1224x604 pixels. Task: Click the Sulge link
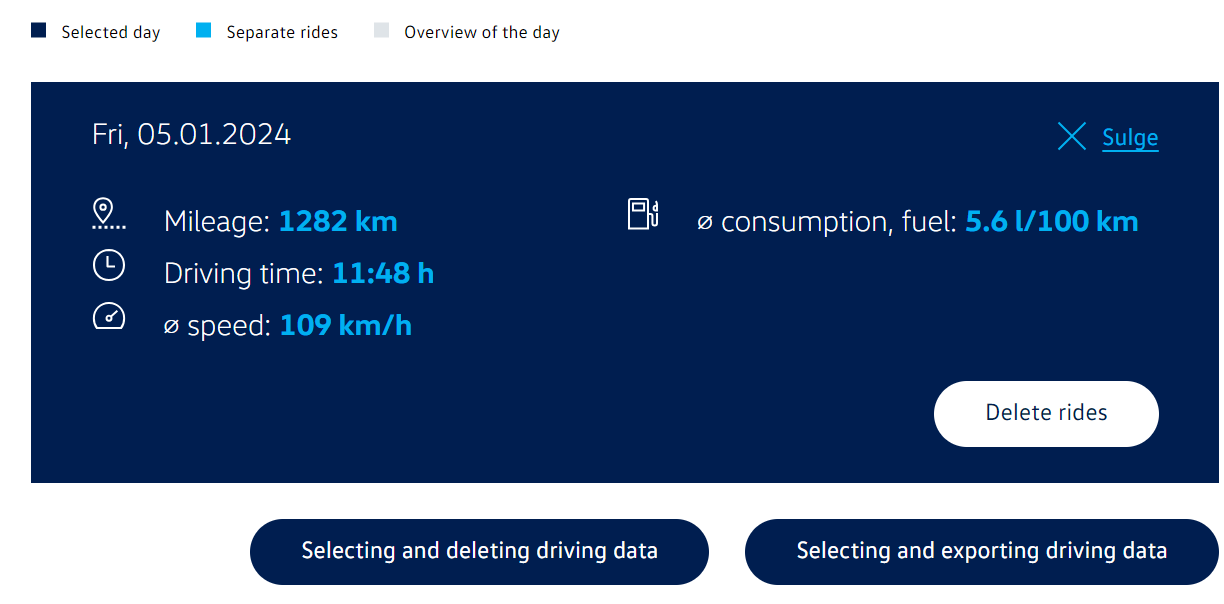pos(1130,138)
